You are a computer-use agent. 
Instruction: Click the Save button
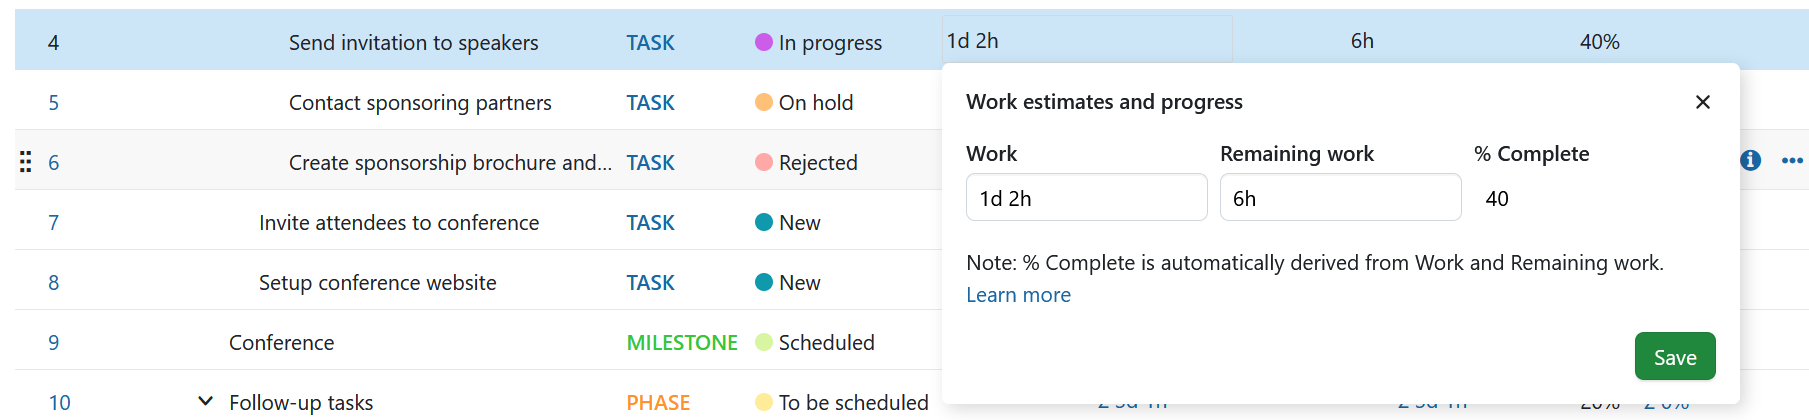1675,357
